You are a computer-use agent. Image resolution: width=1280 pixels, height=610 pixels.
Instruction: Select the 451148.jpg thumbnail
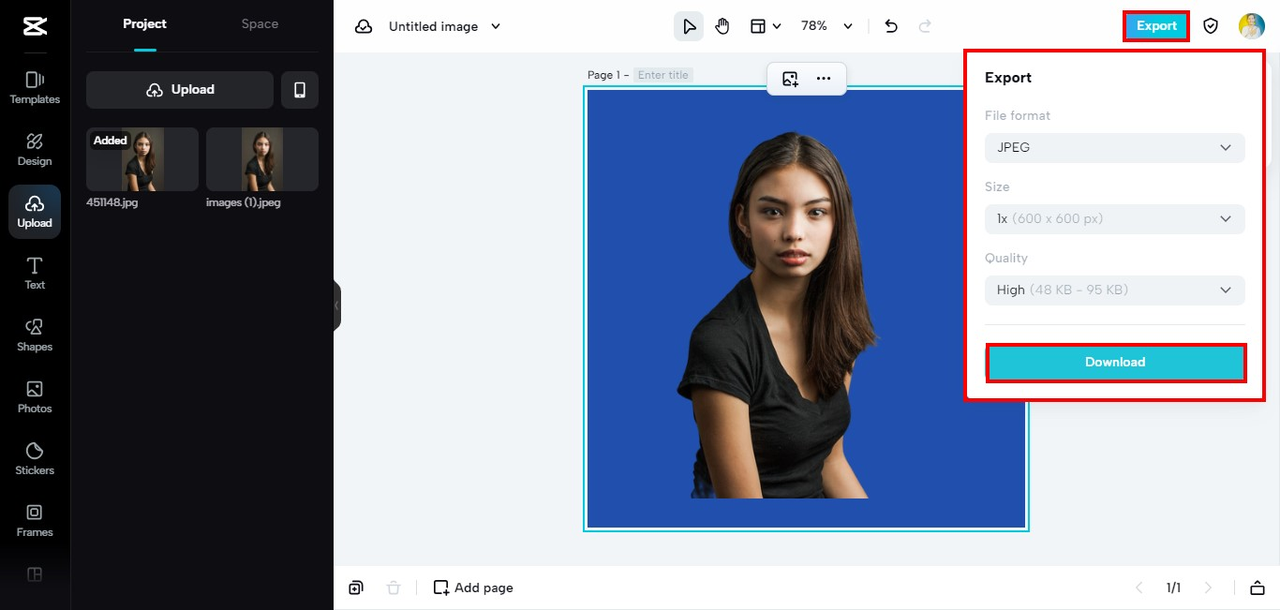[x=142, y=159]
